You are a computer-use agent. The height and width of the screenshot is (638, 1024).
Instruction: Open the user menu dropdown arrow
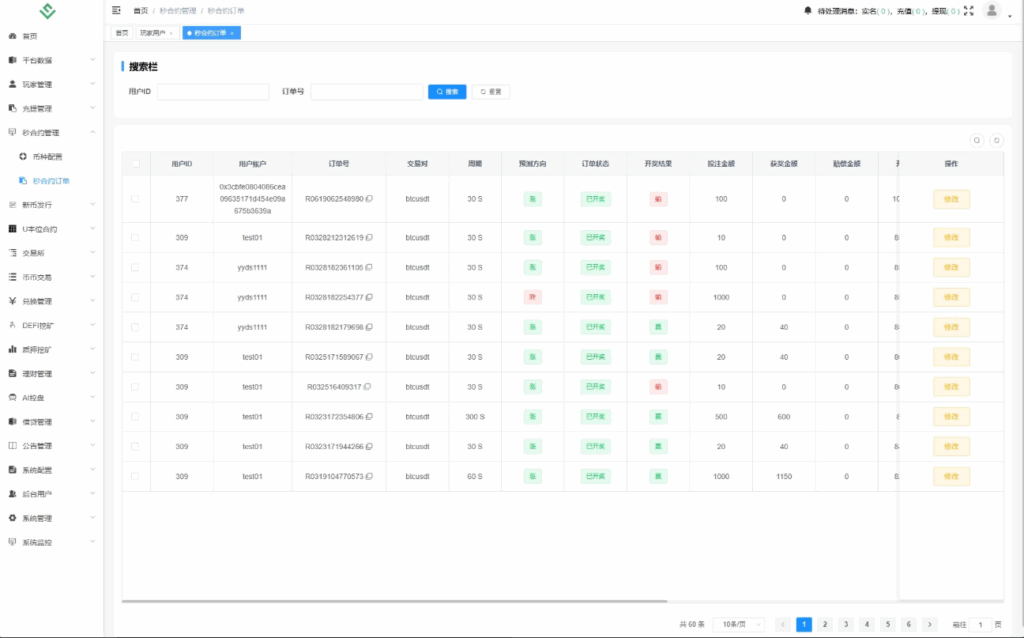(x=1010, y=16)
